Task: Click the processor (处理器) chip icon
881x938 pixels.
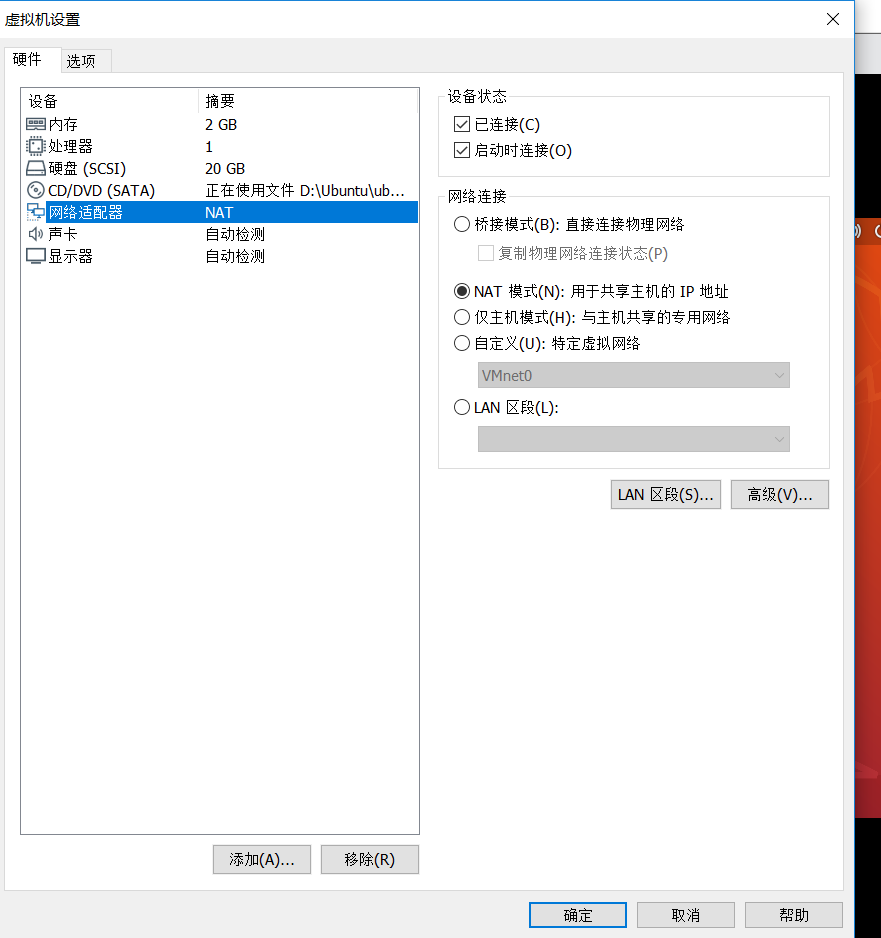Action: pyautogui.click(x=36, y=147)
